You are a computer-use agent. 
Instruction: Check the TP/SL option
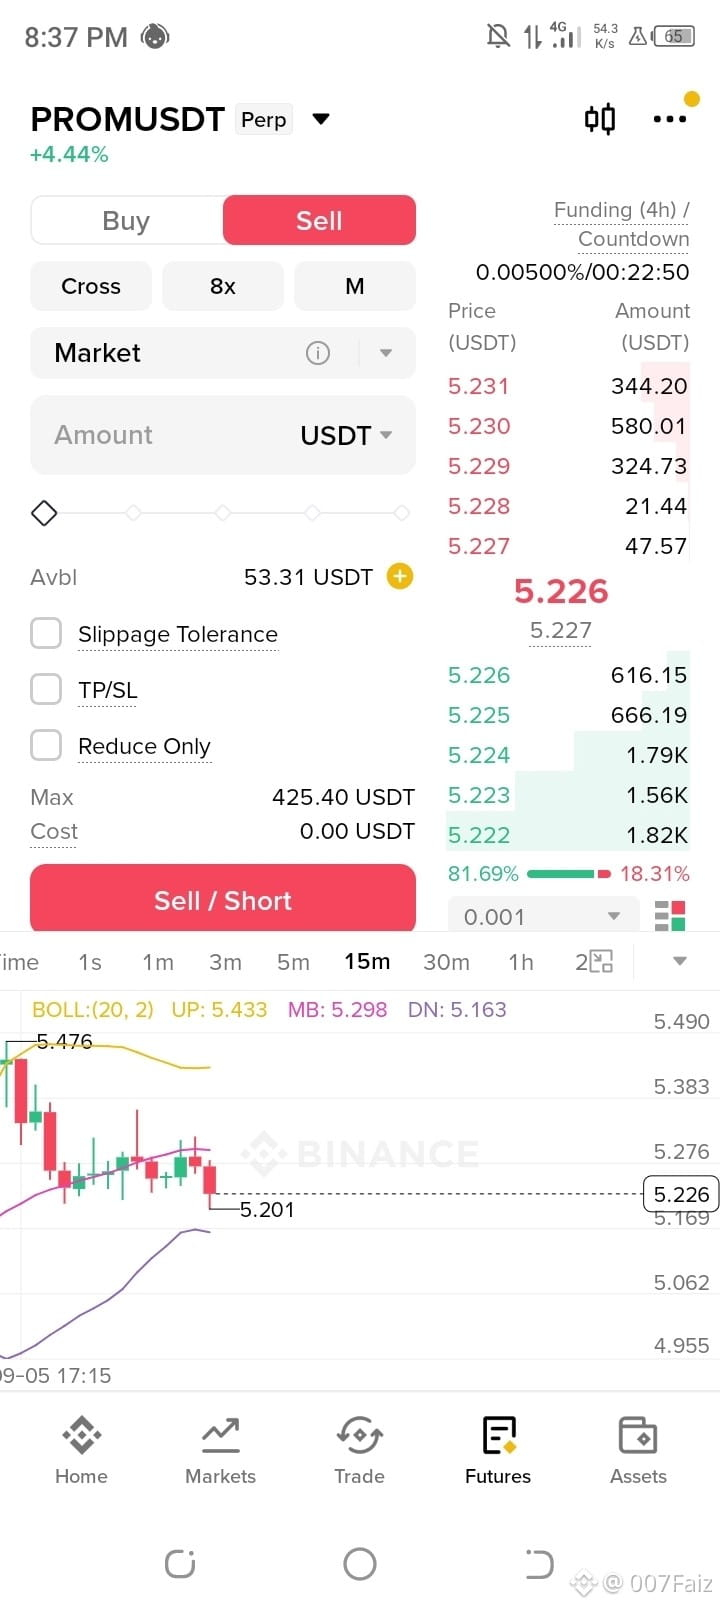click(46, 689)
